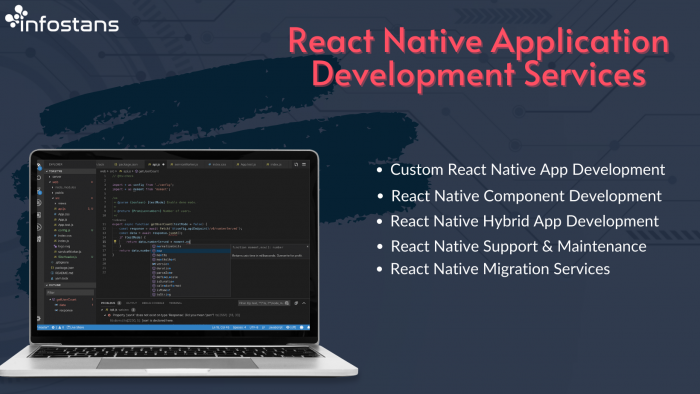700x394 pixels.
Task: Click the Manage gear icon in the activity bar
Action: [39, 318]
